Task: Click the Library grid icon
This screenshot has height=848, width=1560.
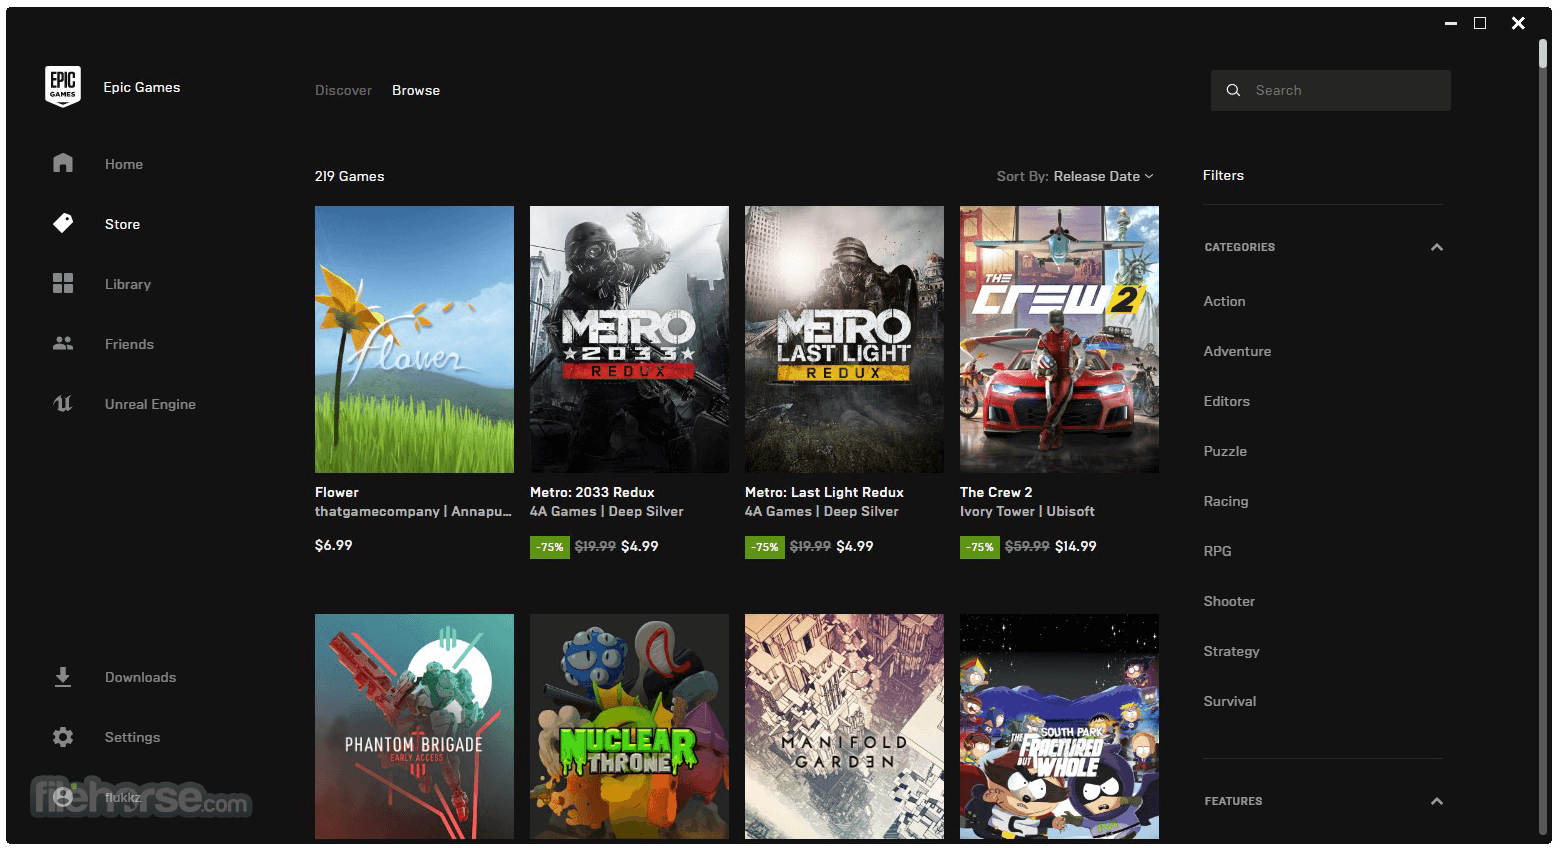Action: click(63, 283)
